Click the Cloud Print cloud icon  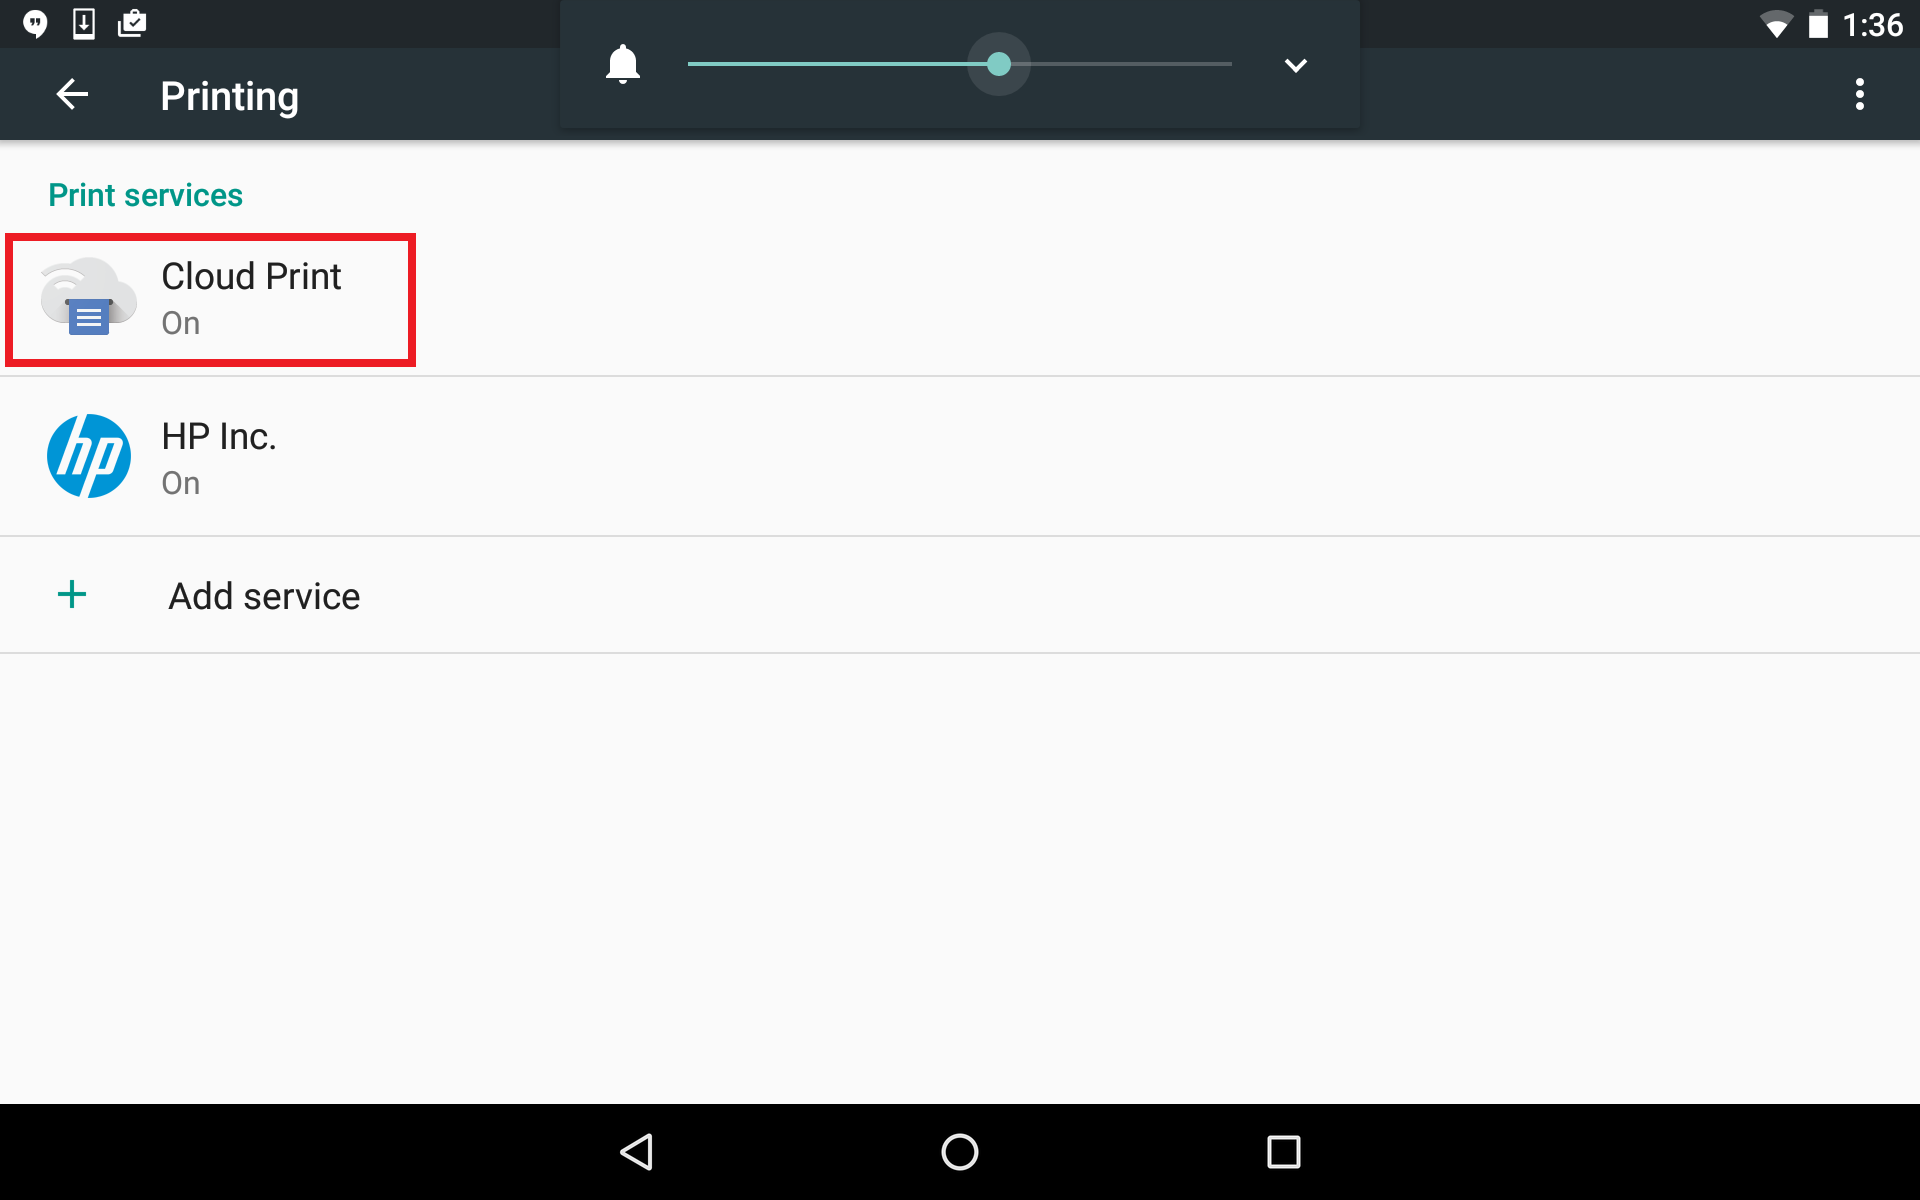[x=88, y=297]
